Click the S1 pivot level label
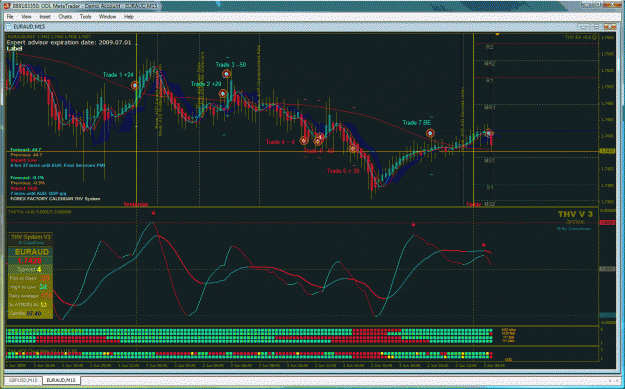Image resolution: width=625 pixels, height=389 pixels. (x=490, y=187)
